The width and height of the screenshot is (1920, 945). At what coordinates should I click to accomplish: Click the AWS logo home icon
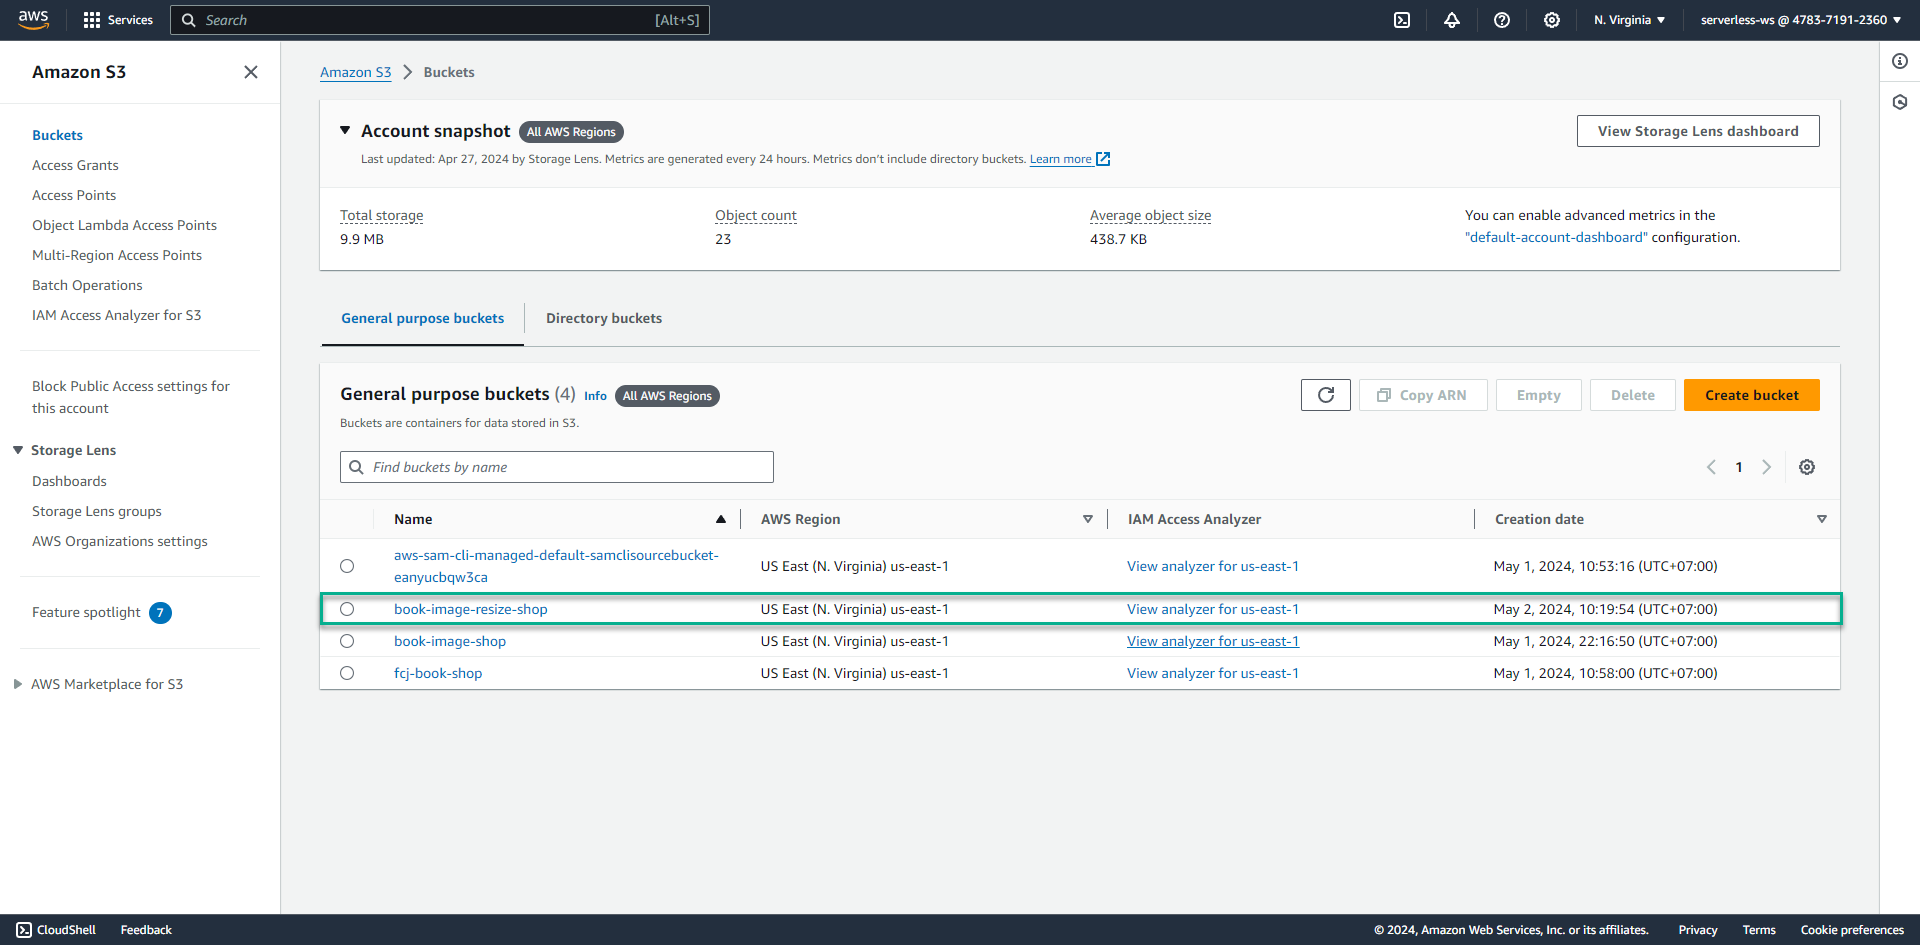[x=33, y=20]
